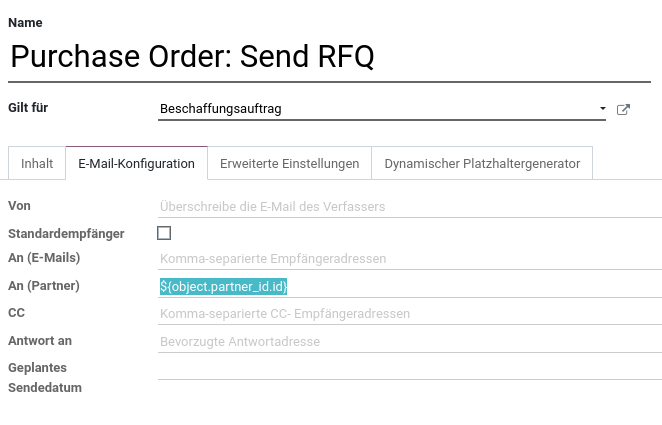Image resolution: width=662 pixels, height=425 pixels.
Task: Click the Geplantes Sendedatum label
Action: (45, 377)
